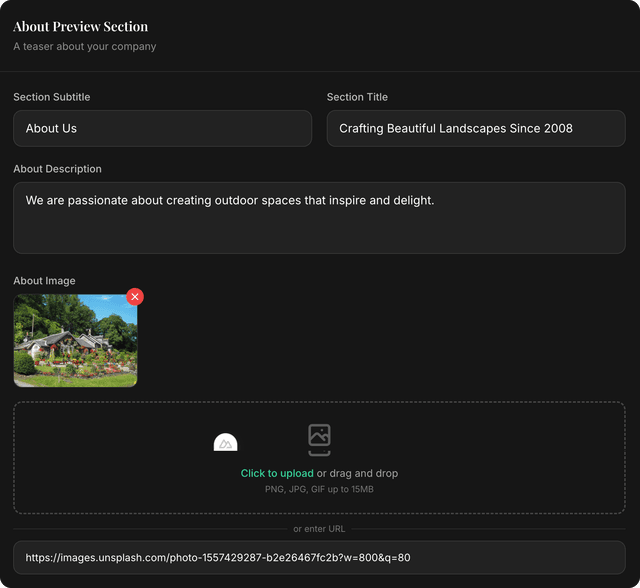Click the green "Click to upload" link

pos(277,473)
